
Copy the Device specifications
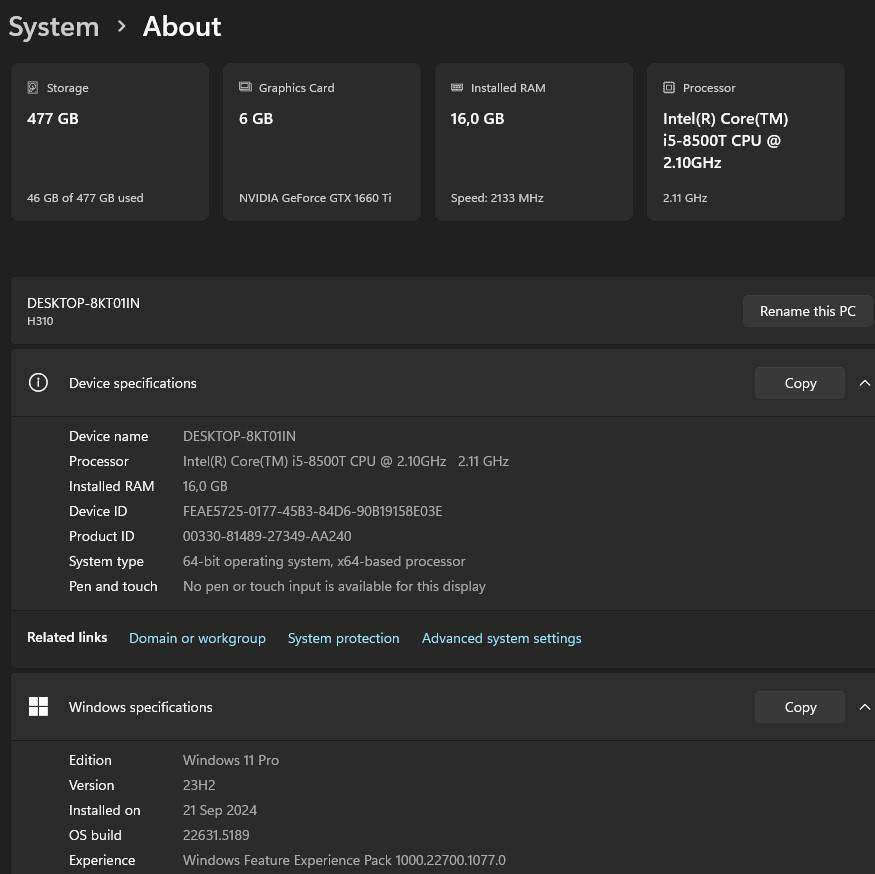[x=799, y=382]
